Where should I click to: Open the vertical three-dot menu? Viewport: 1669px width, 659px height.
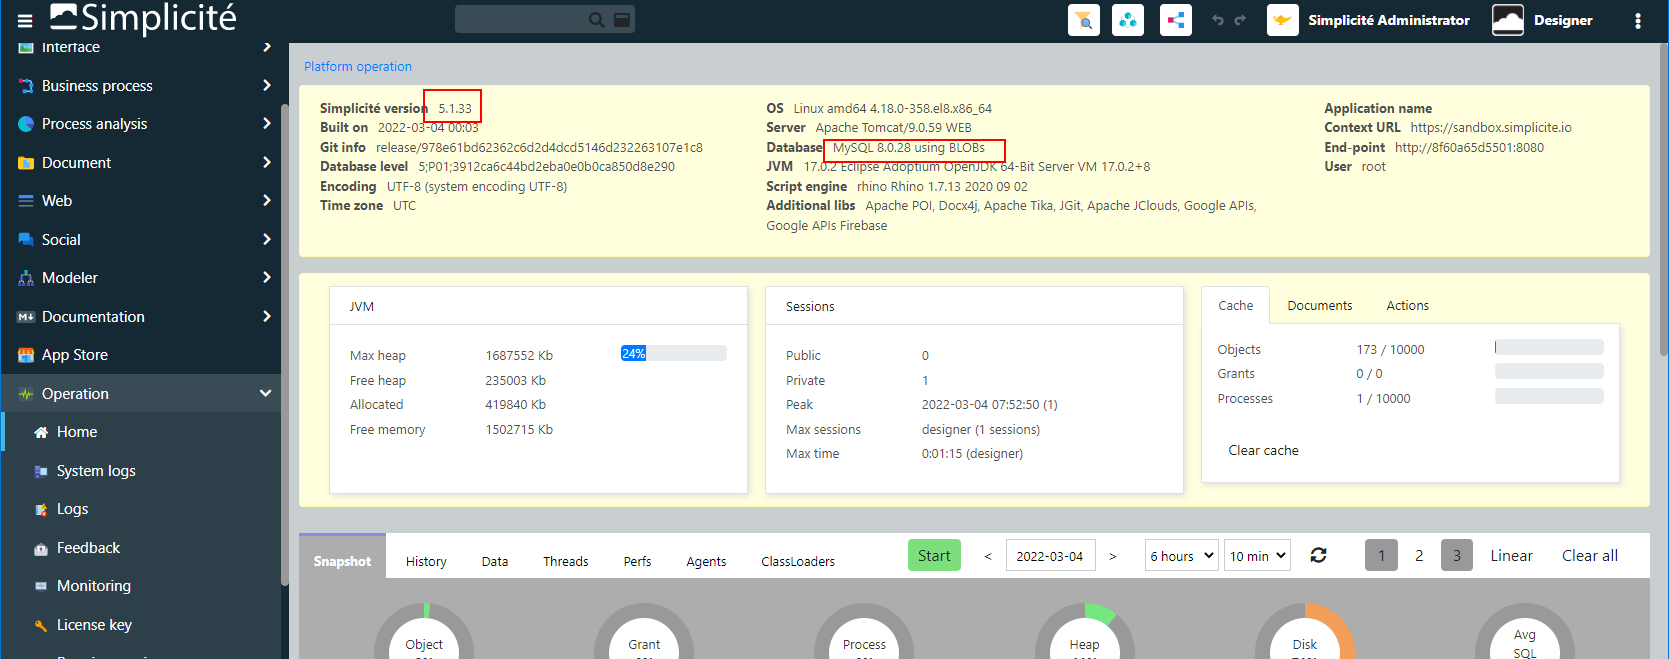tap(1638, 21)
